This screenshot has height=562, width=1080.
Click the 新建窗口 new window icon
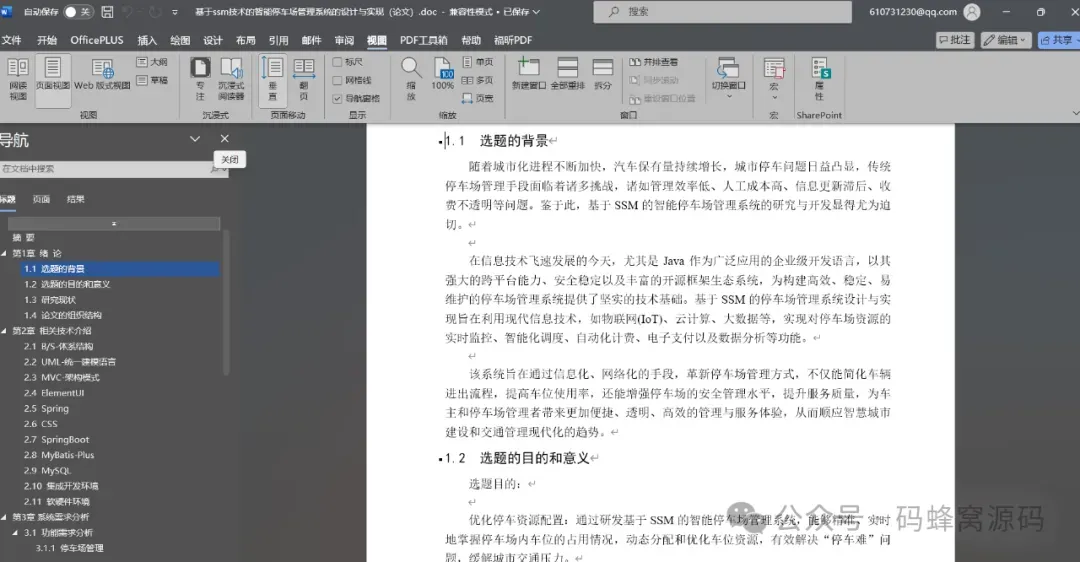(x=528, y=74)
